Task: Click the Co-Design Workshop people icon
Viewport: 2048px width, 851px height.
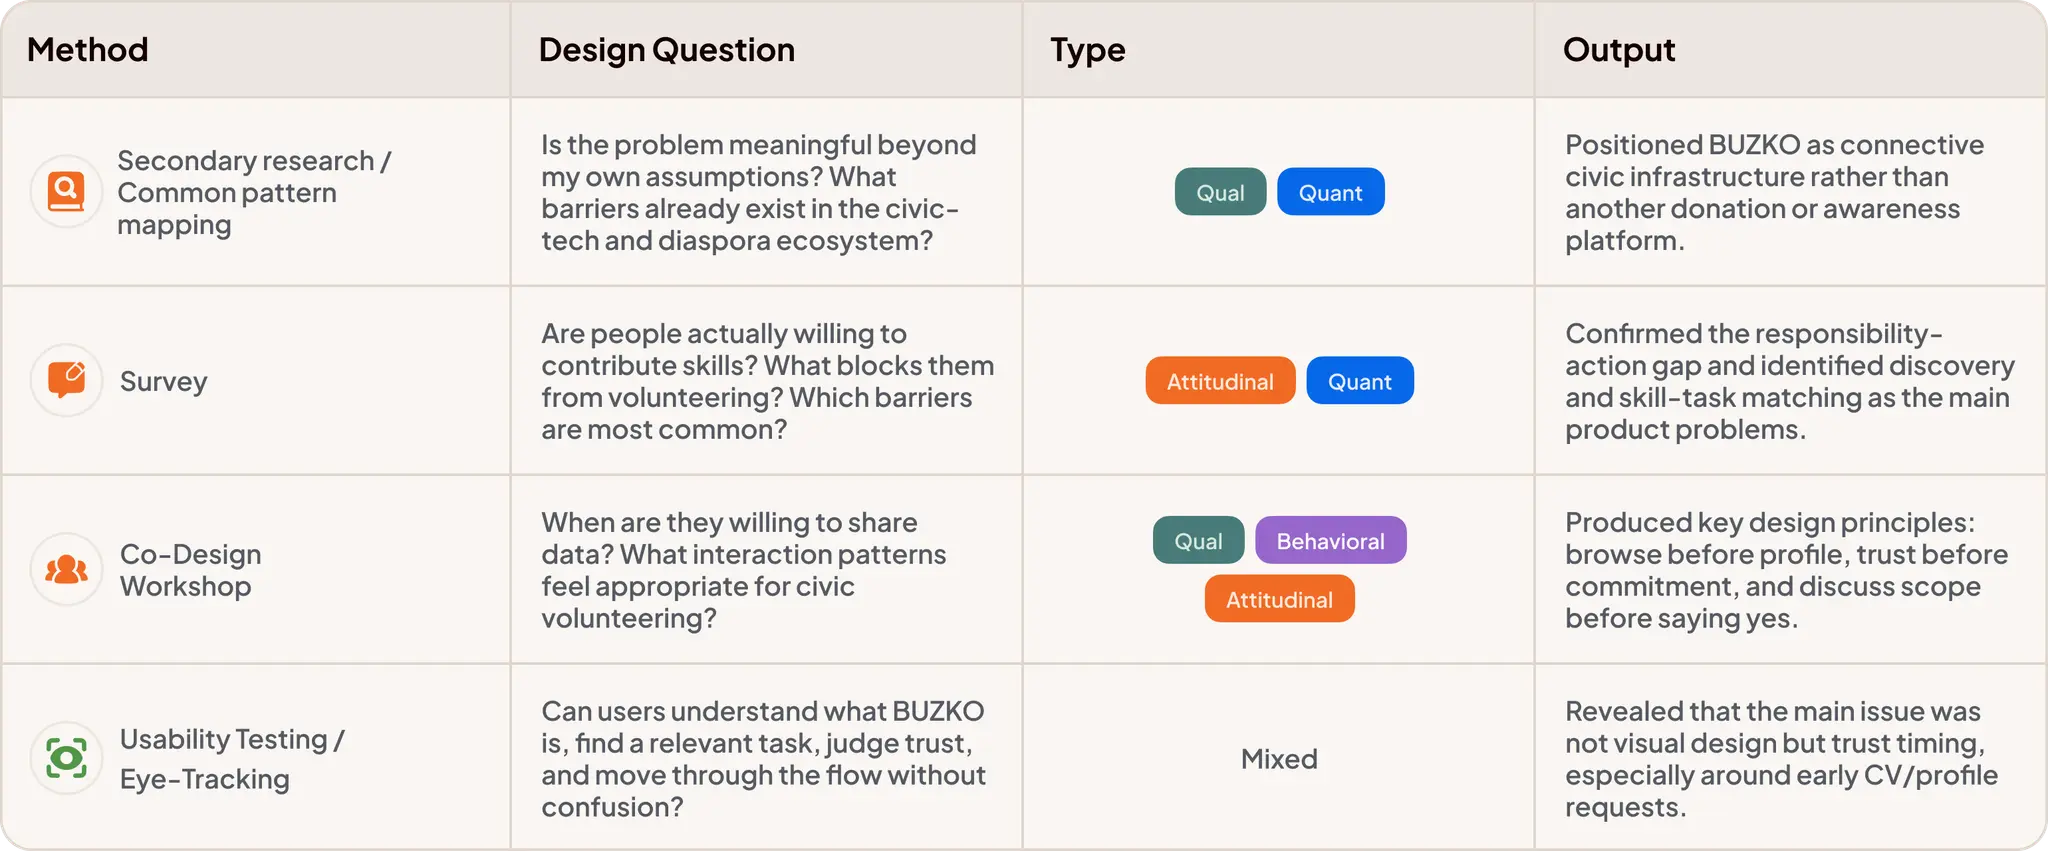Action: coord(66,569)
